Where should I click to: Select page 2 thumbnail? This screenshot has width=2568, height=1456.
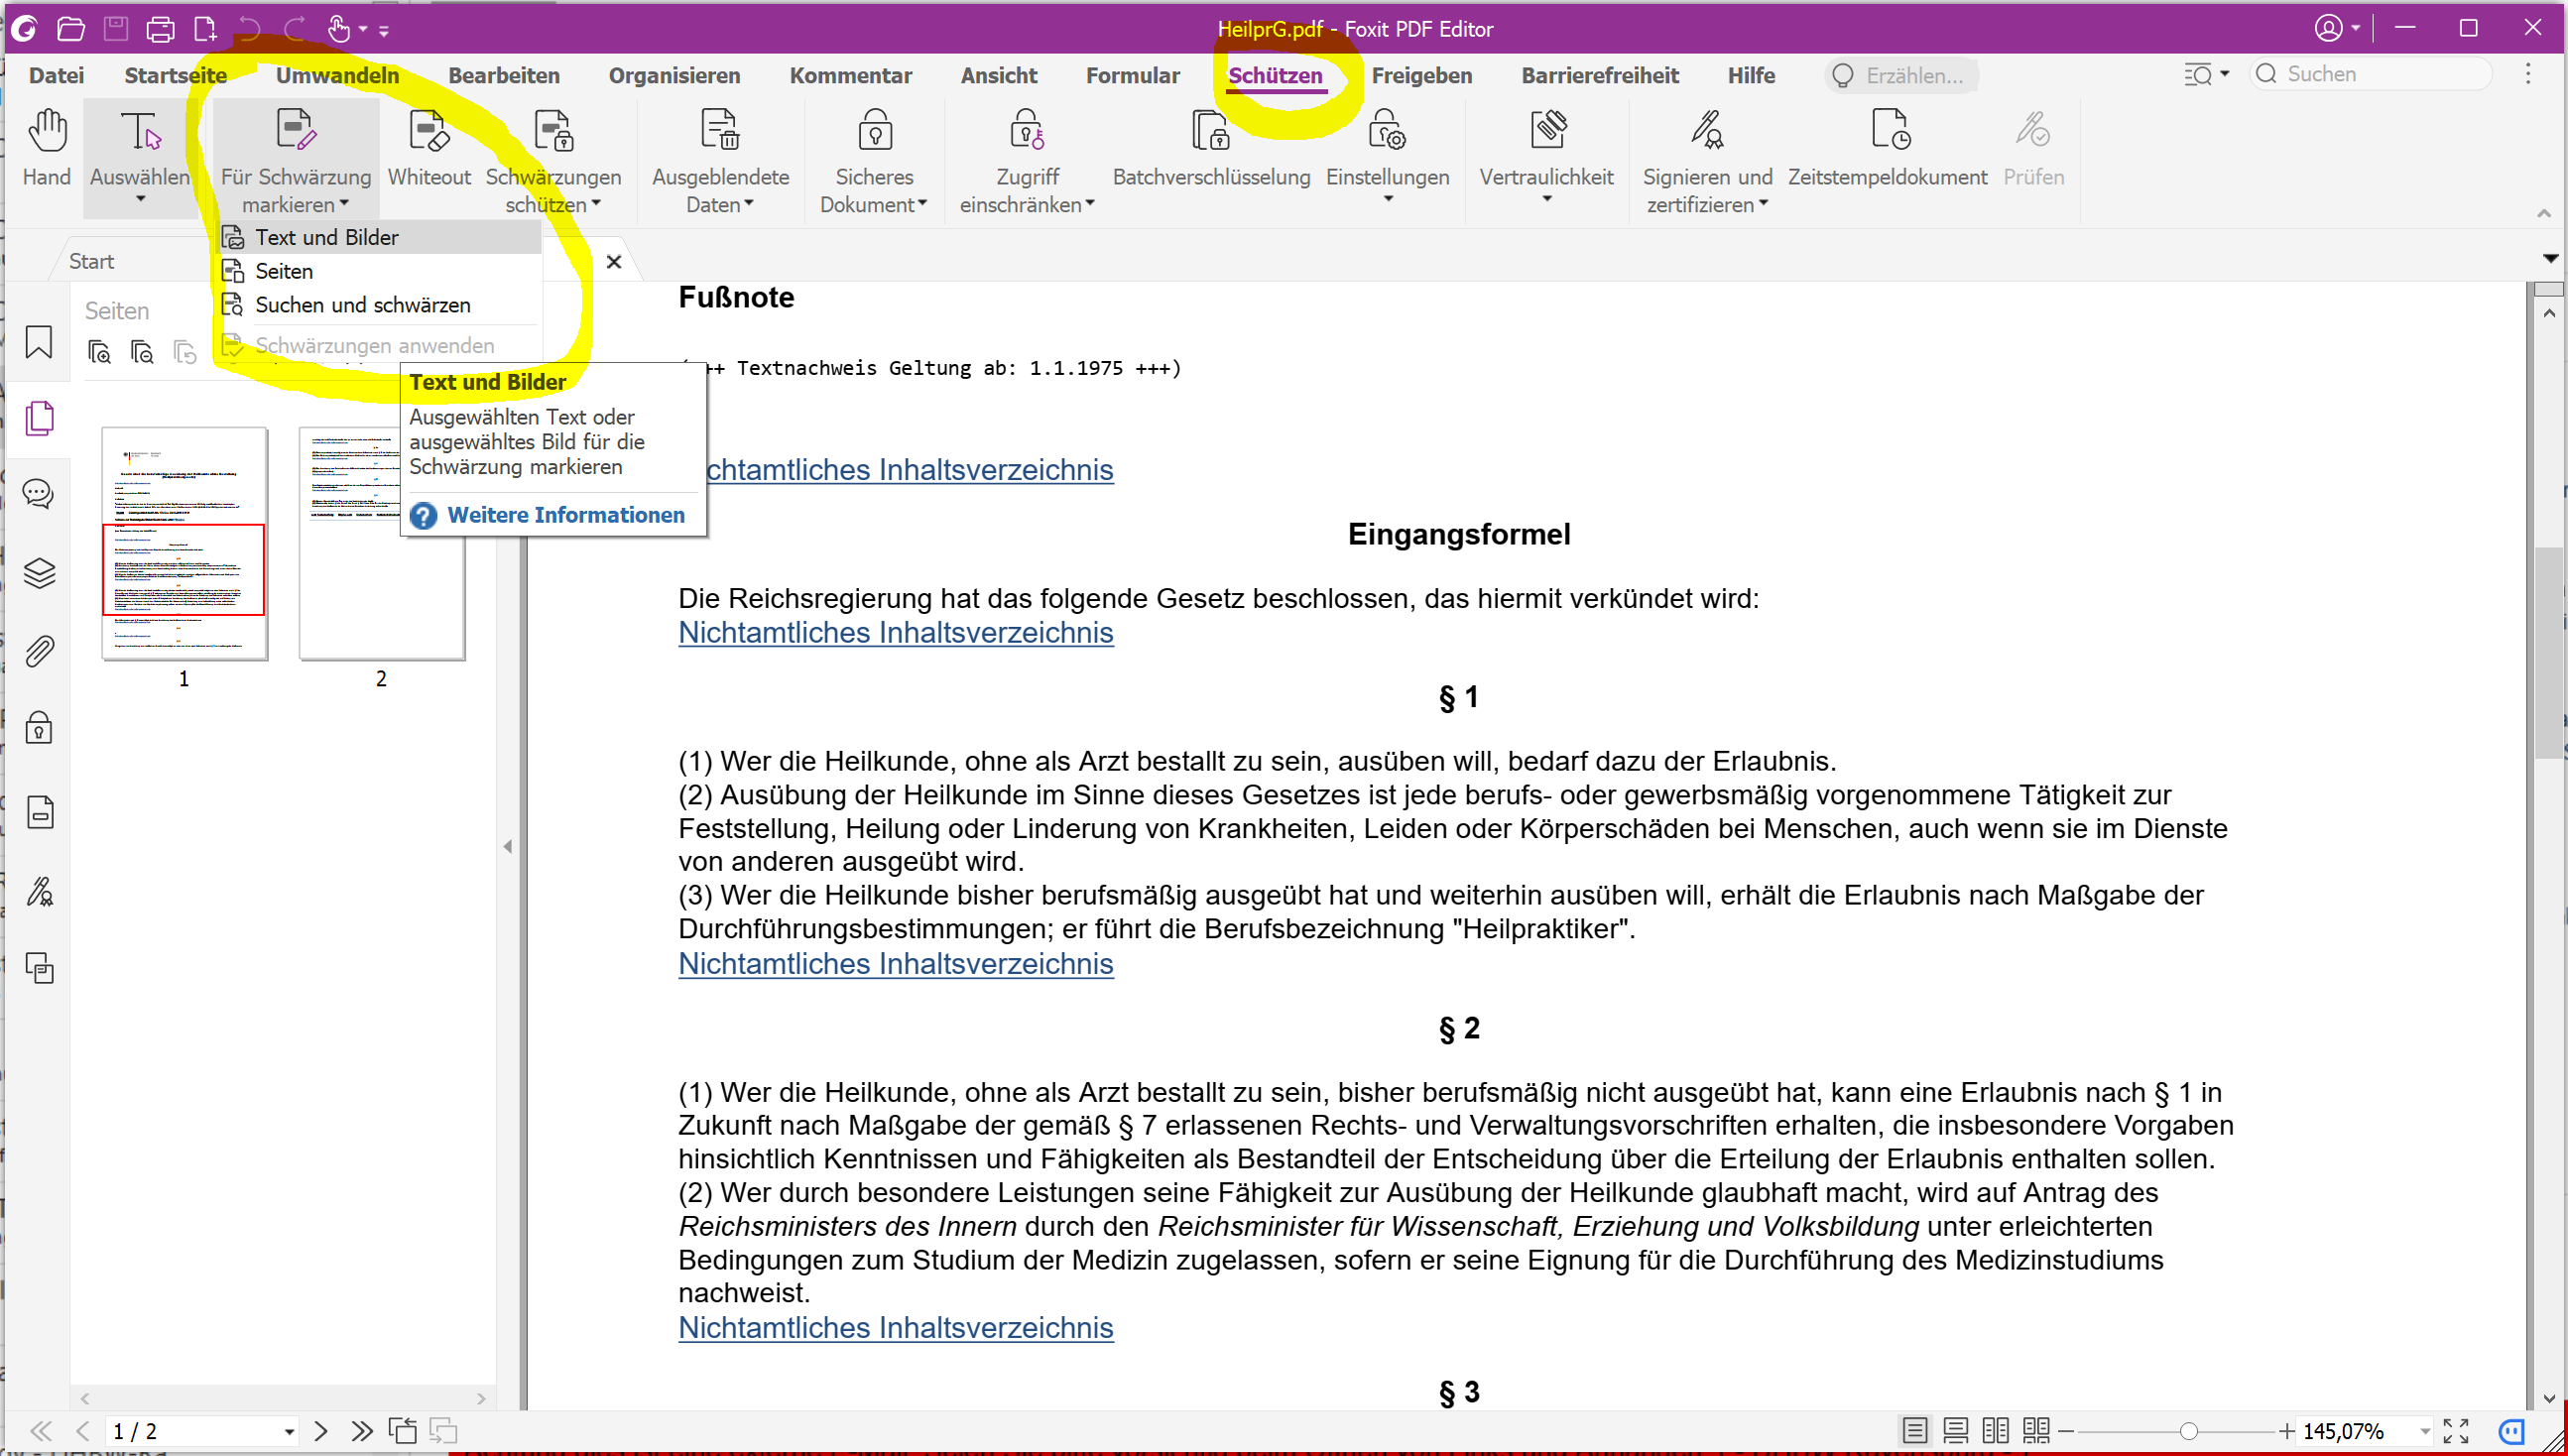pos(381,543)
